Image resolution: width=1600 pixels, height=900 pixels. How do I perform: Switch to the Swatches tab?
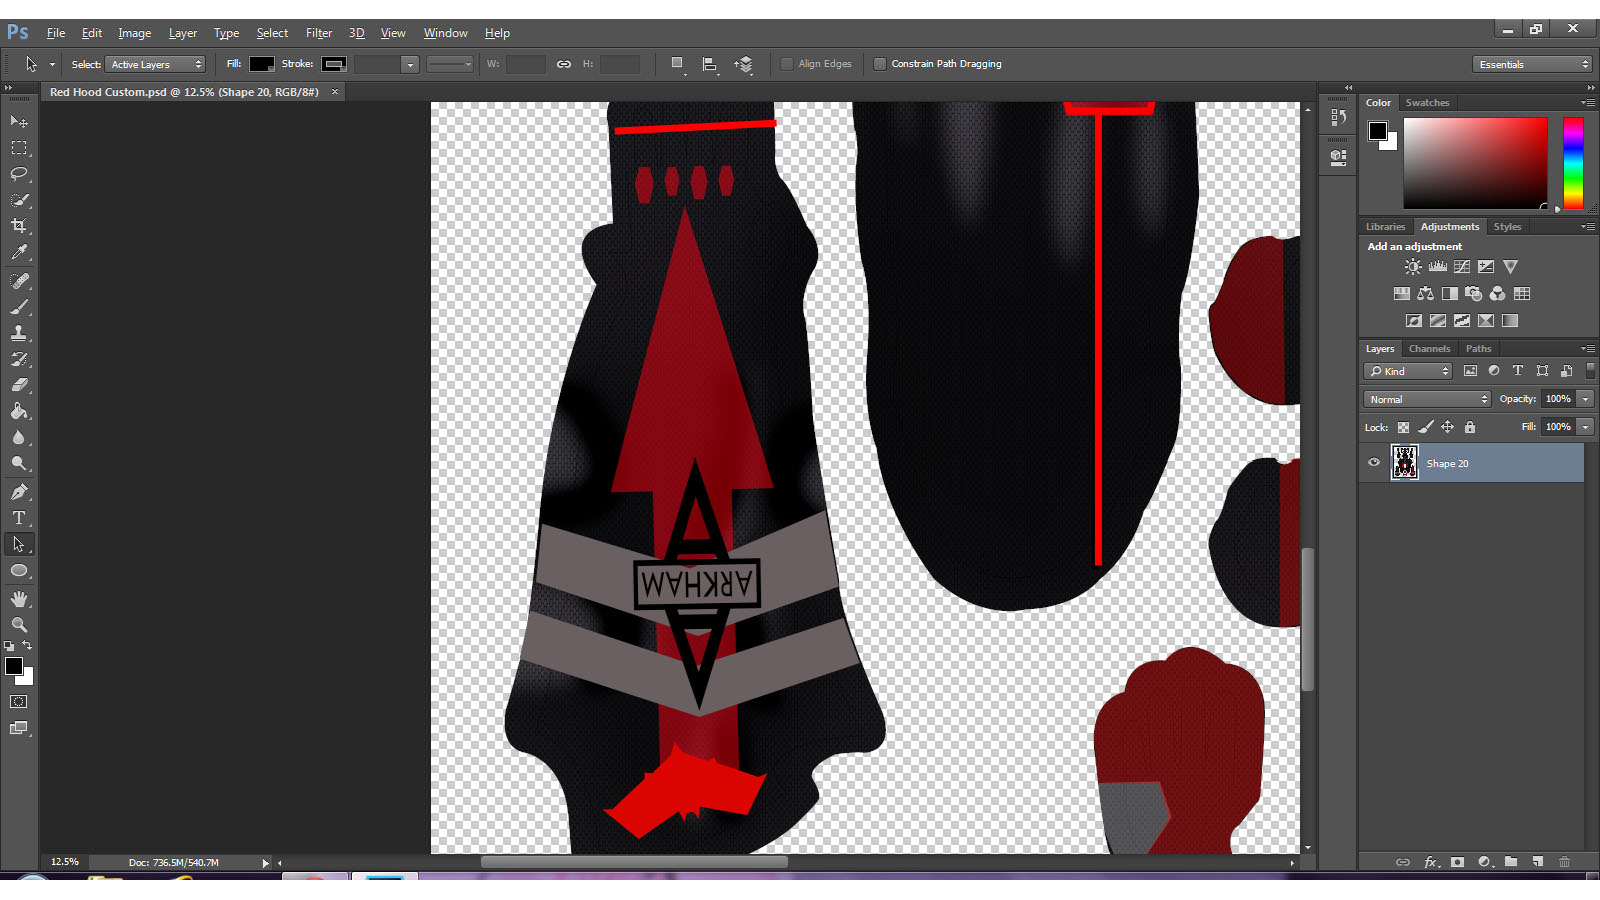(x=1427, y=102)
